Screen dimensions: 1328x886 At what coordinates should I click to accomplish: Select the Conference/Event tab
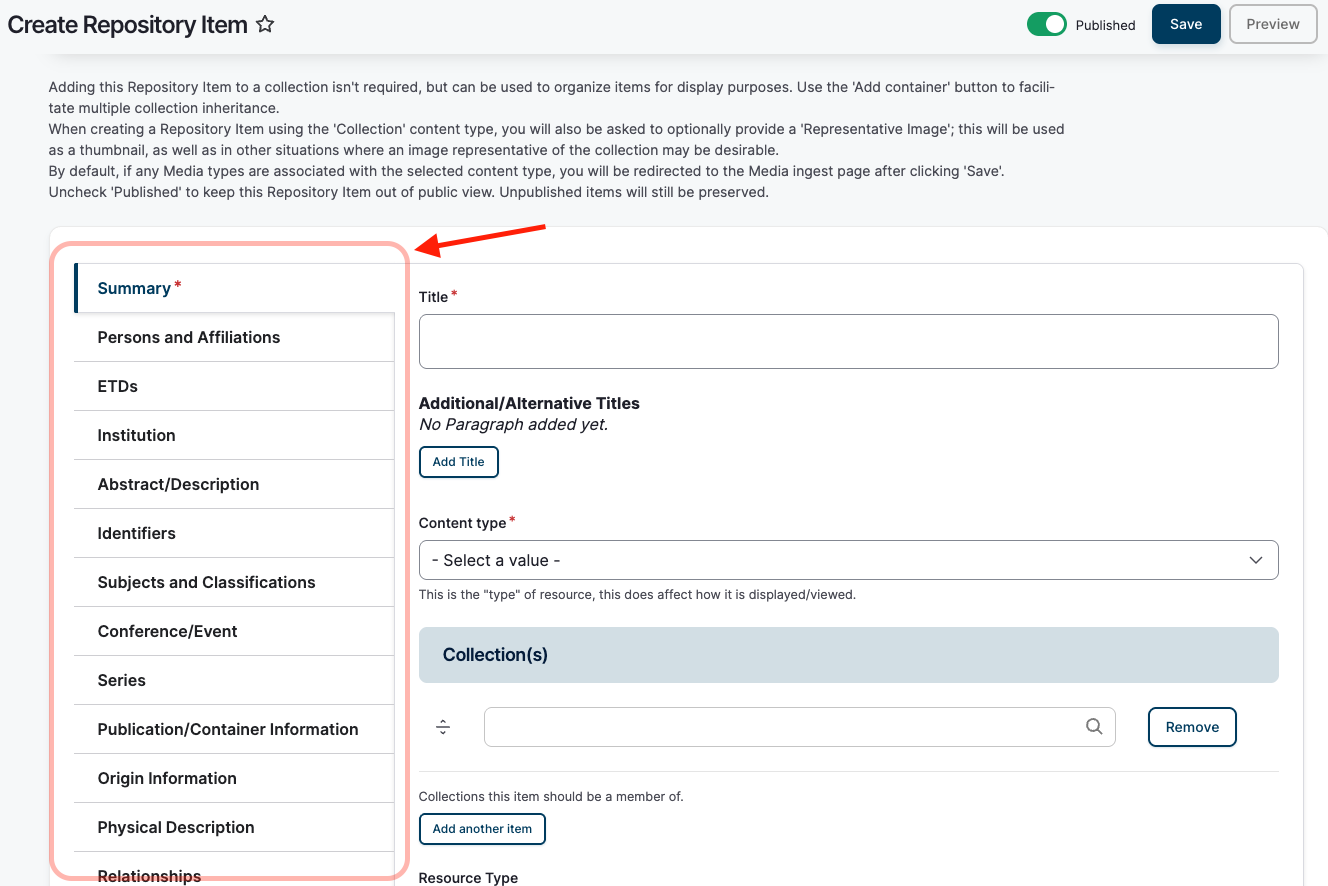pyautogui.click(x=235, y=631)
